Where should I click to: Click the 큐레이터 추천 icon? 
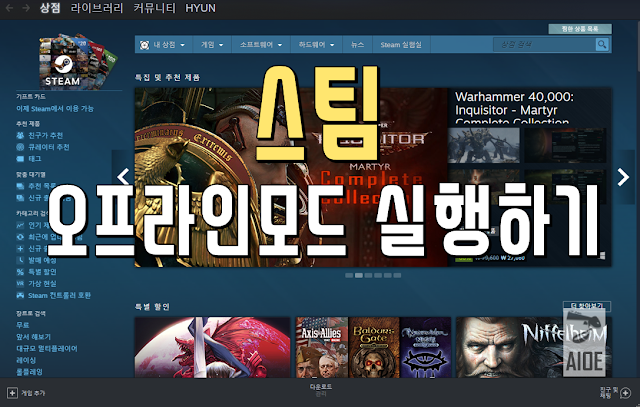coord(20,147)
